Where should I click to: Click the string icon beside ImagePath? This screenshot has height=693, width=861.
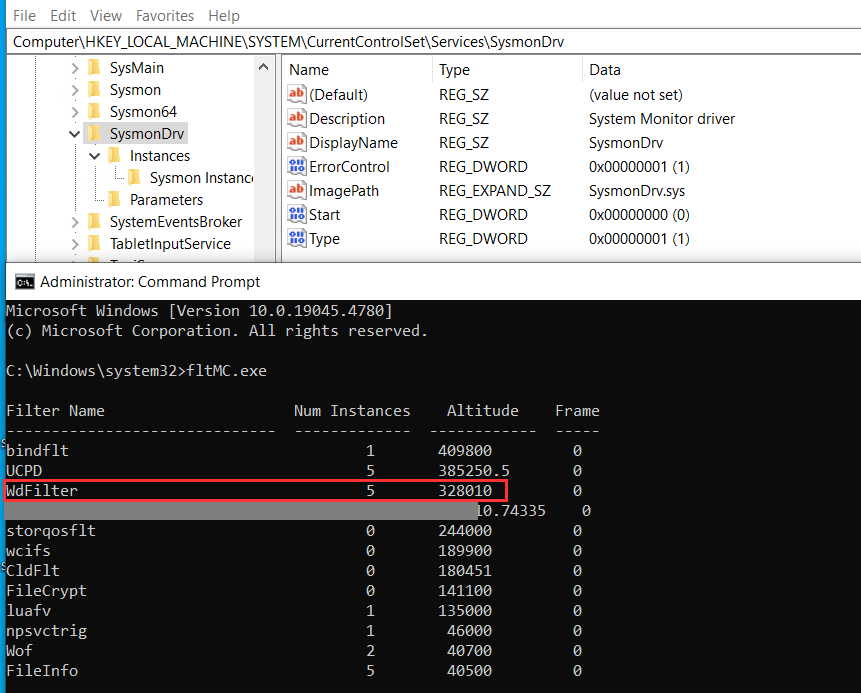[x=297, y=191]
